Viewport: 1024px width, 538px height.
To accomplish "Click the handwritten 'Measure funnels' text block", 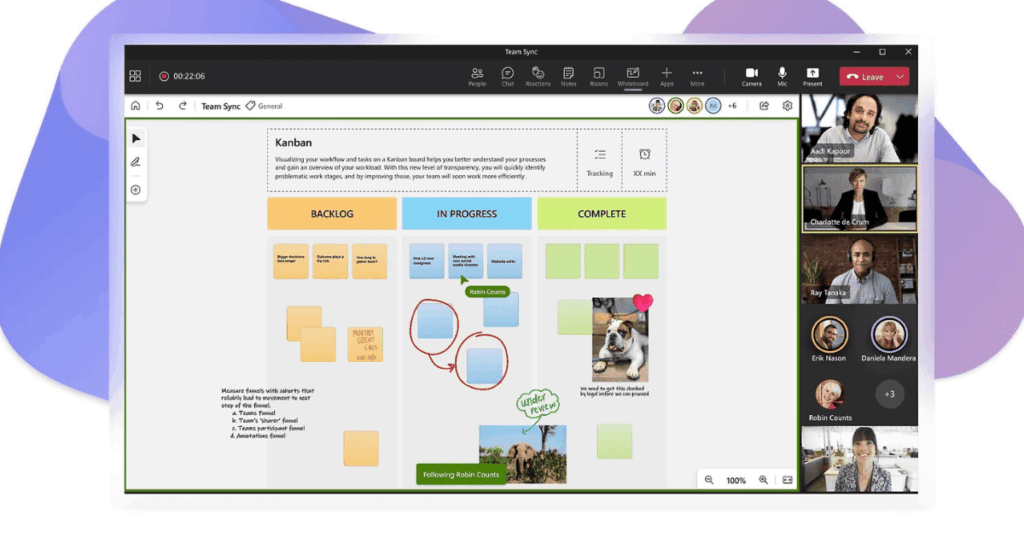I will [x=268, y=413].
